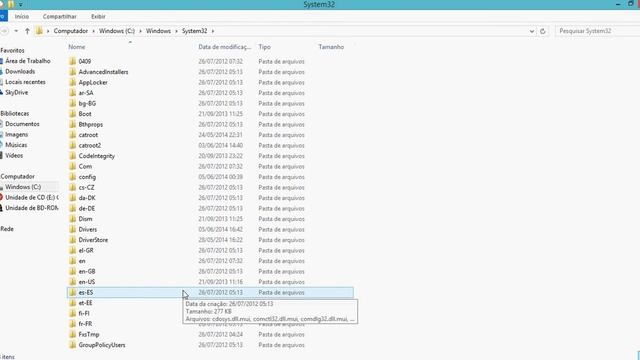Select Windows (C:) drive in navigation pane
640x360 pixels.
(23, 187)
